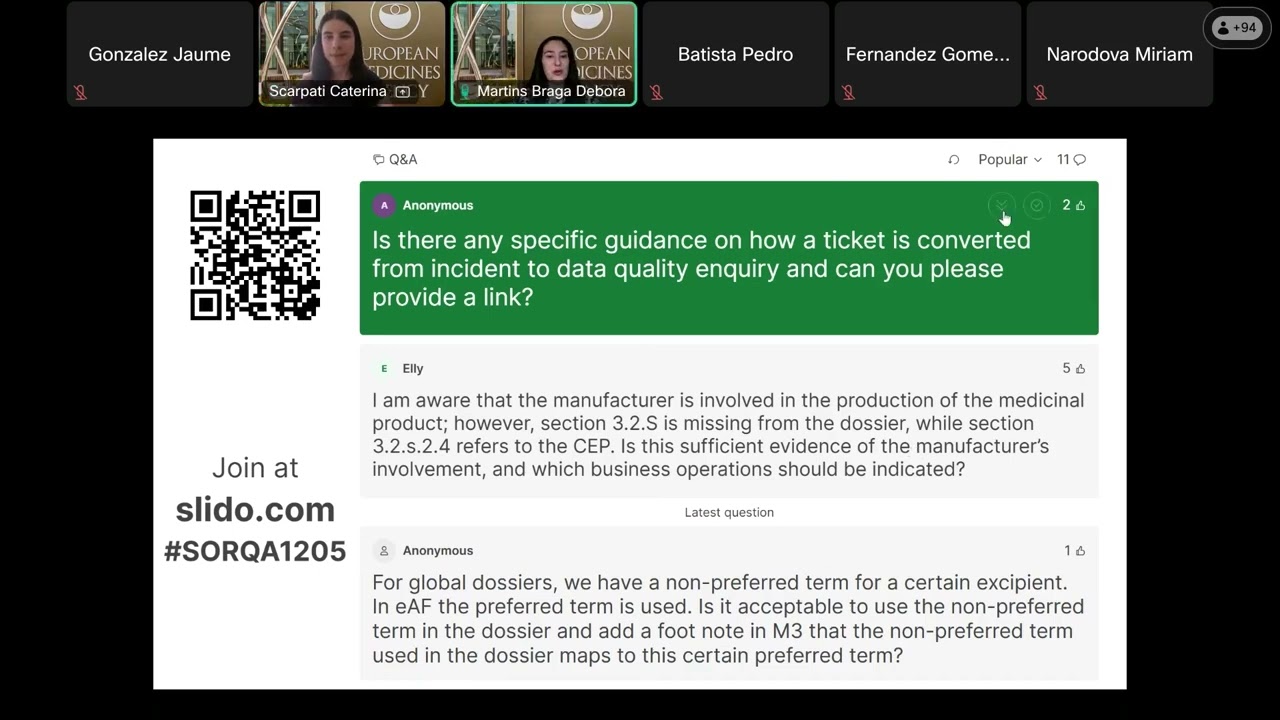Select Scarpati Caterina's video tile

[352, 54]
